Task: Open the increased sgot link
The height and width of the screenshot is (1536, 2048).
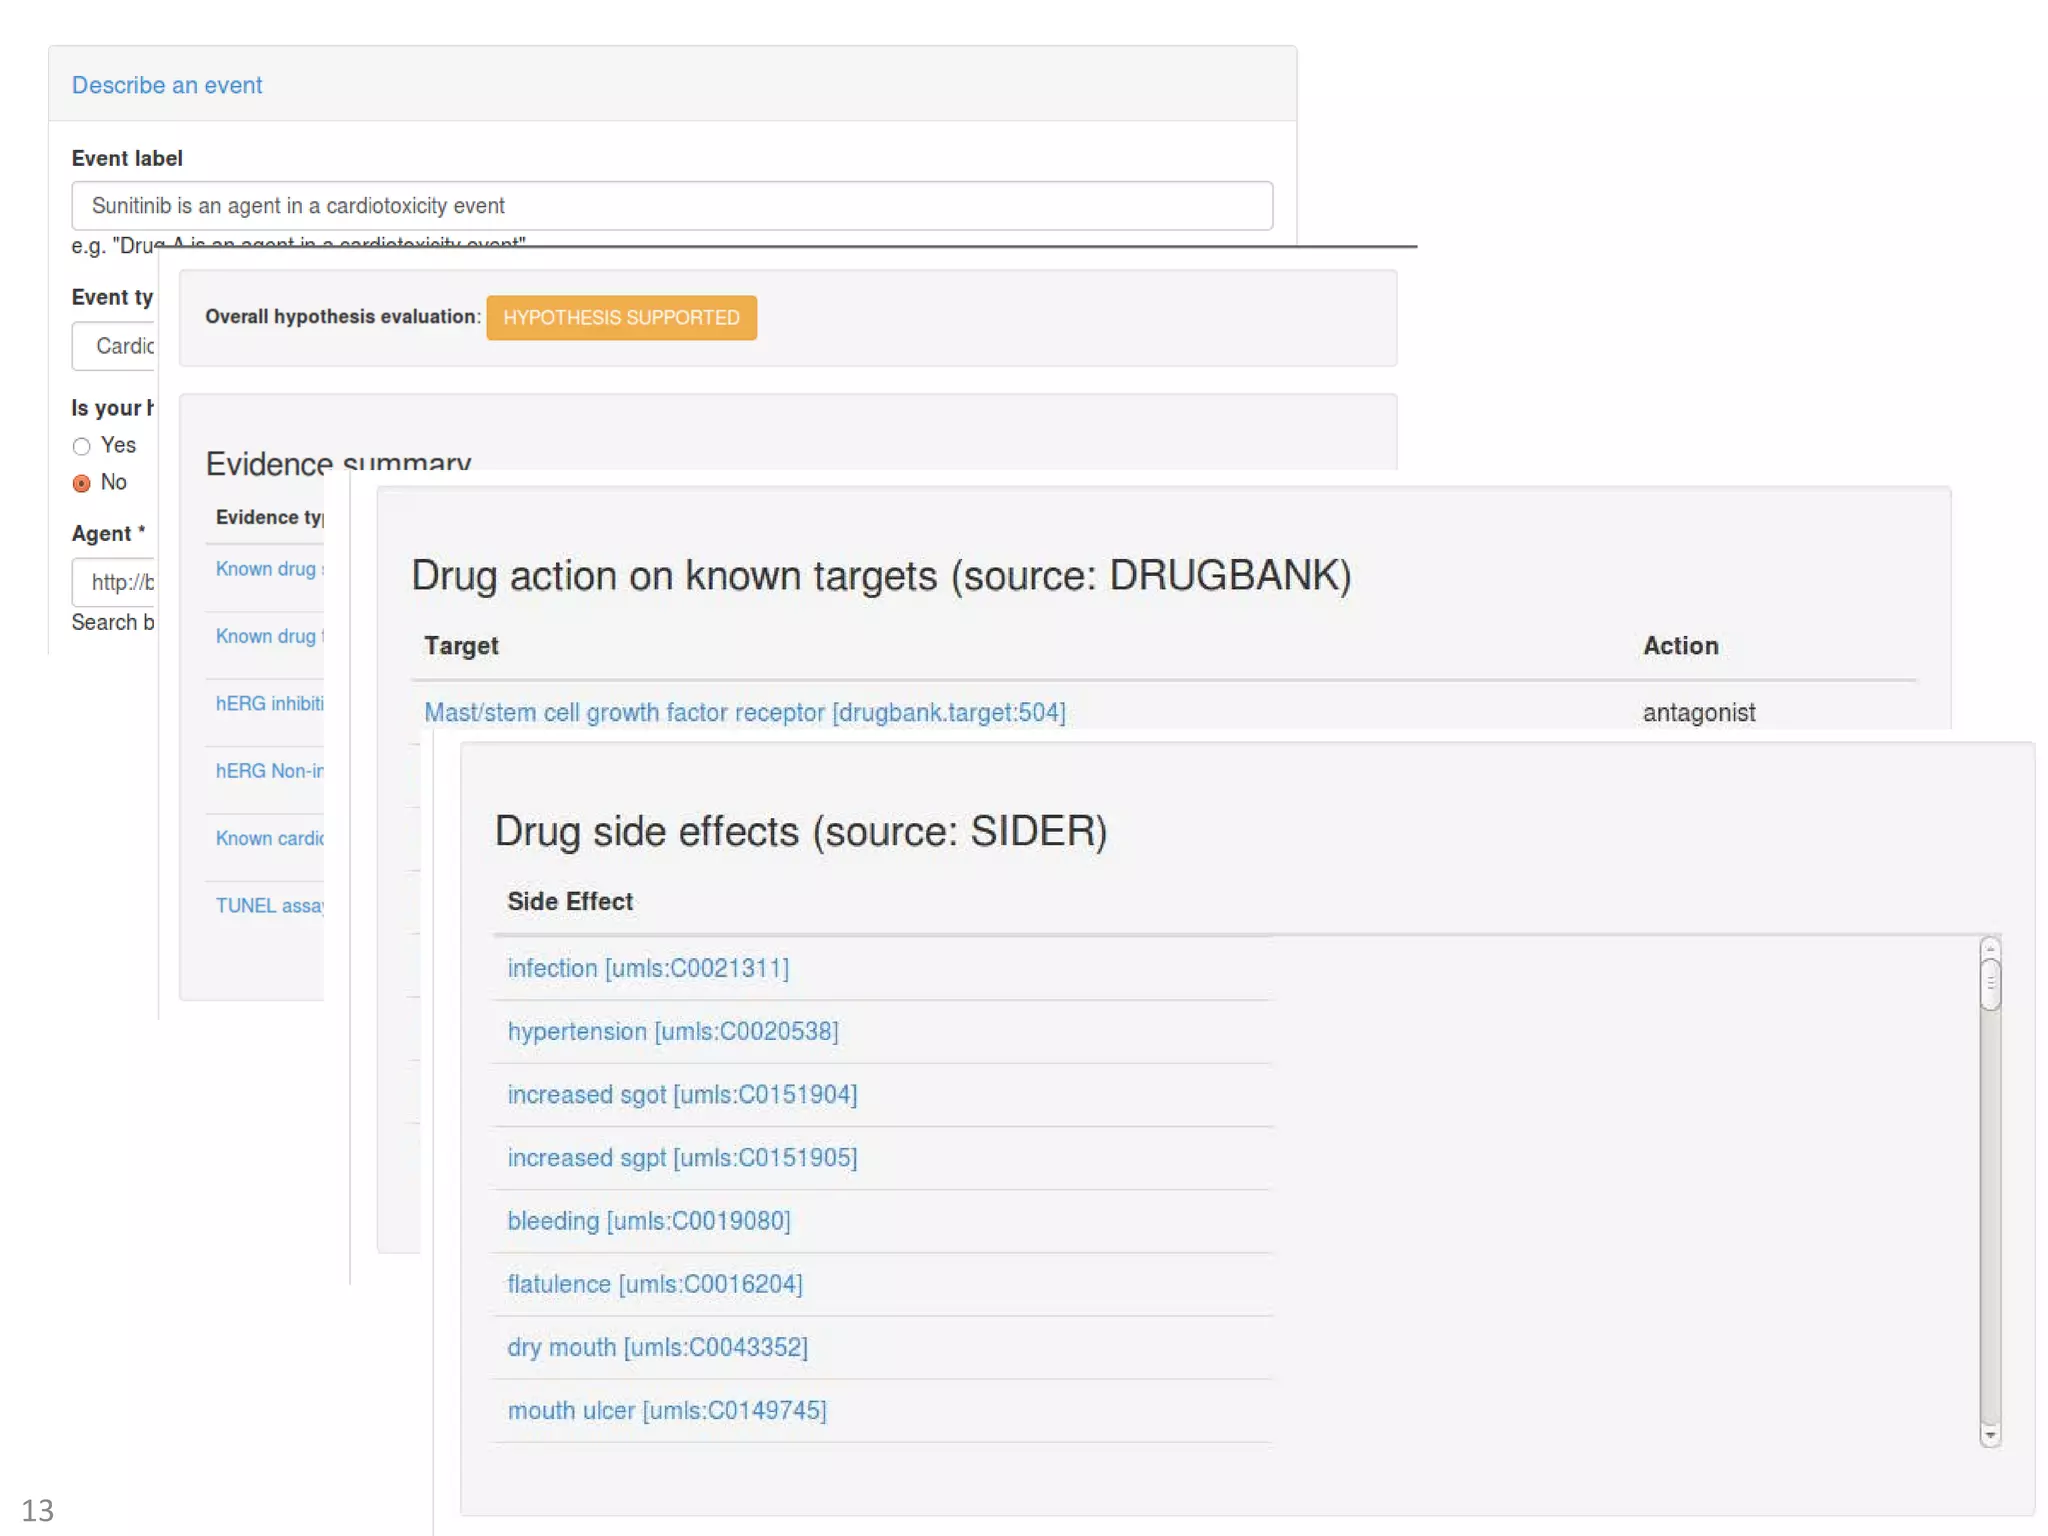Action: click(x=682, y=1094)
